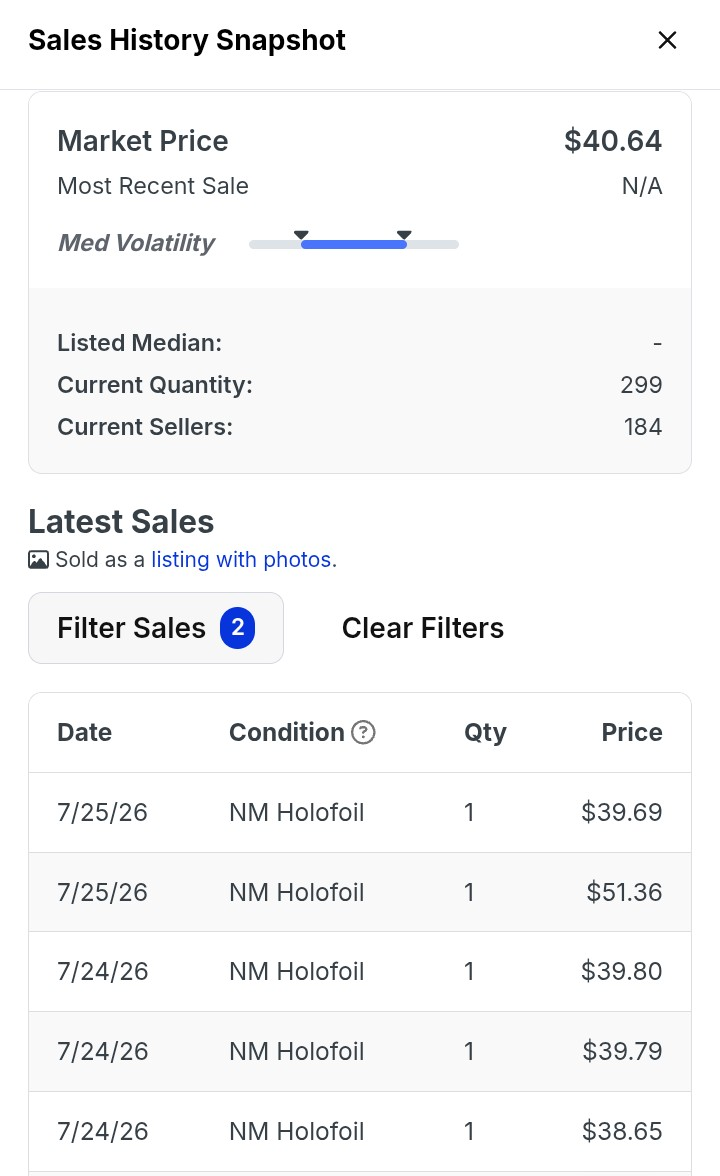
Task: Close the Sales History Snapshot panel
Action: (x=667, y=40)
